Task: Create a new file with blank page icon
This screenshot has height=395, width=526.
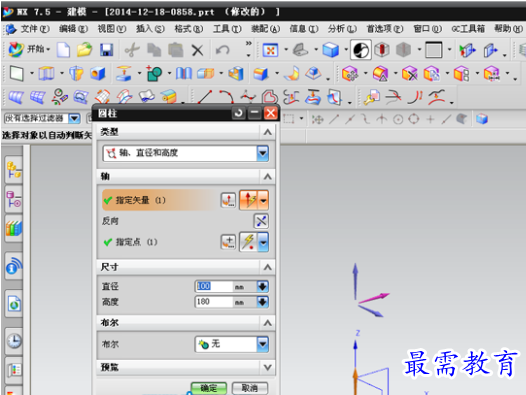Action: coord(63,50)
